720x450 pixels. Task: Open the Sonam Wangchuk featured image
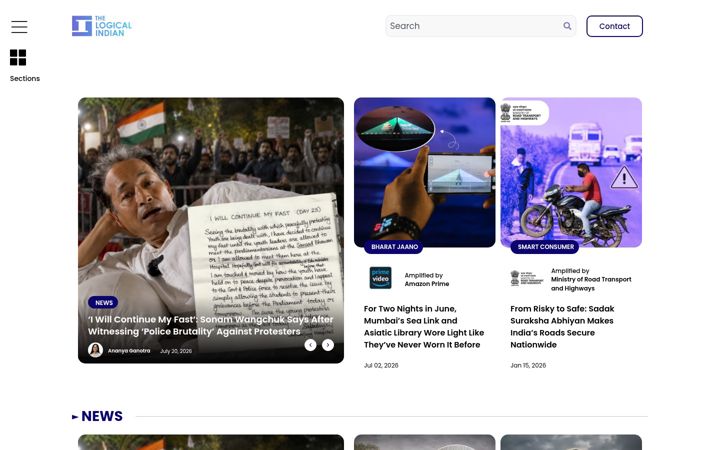coord(211,230)
